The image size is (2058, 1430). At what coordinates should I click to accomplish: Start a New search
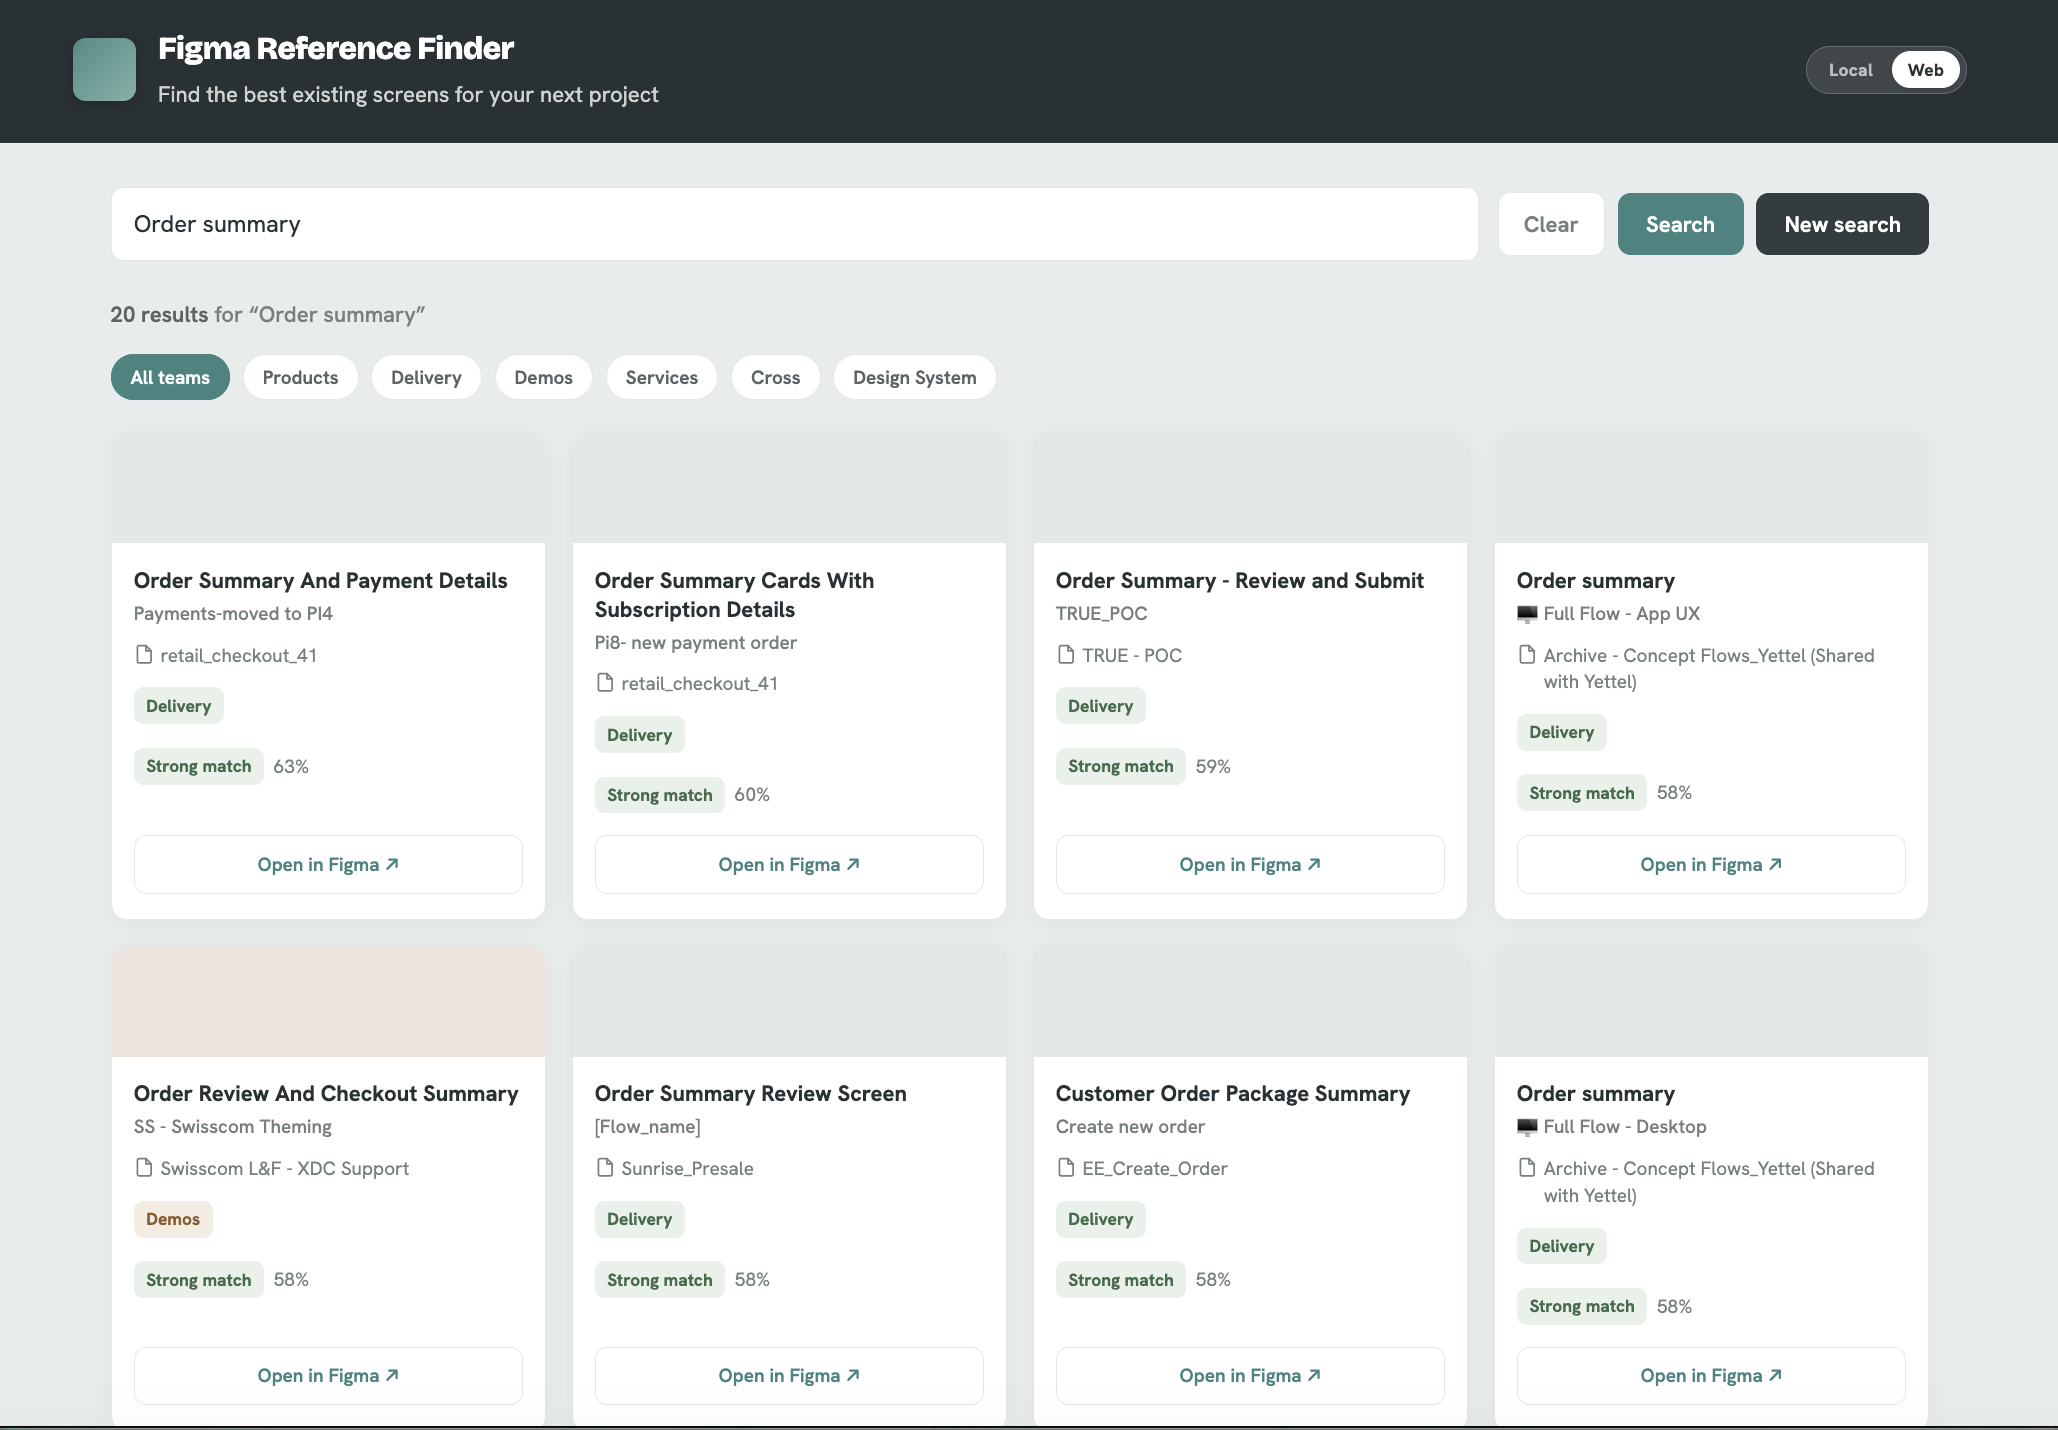click(x=1842, y=224)
